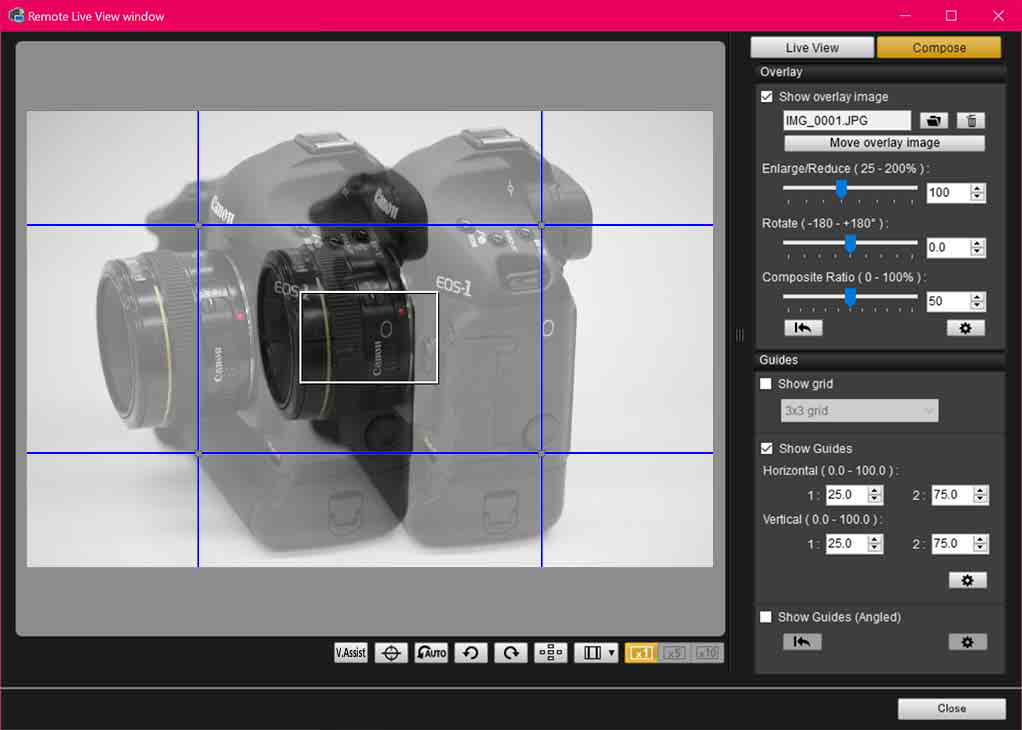Enable Show grid checkbox

766,384
